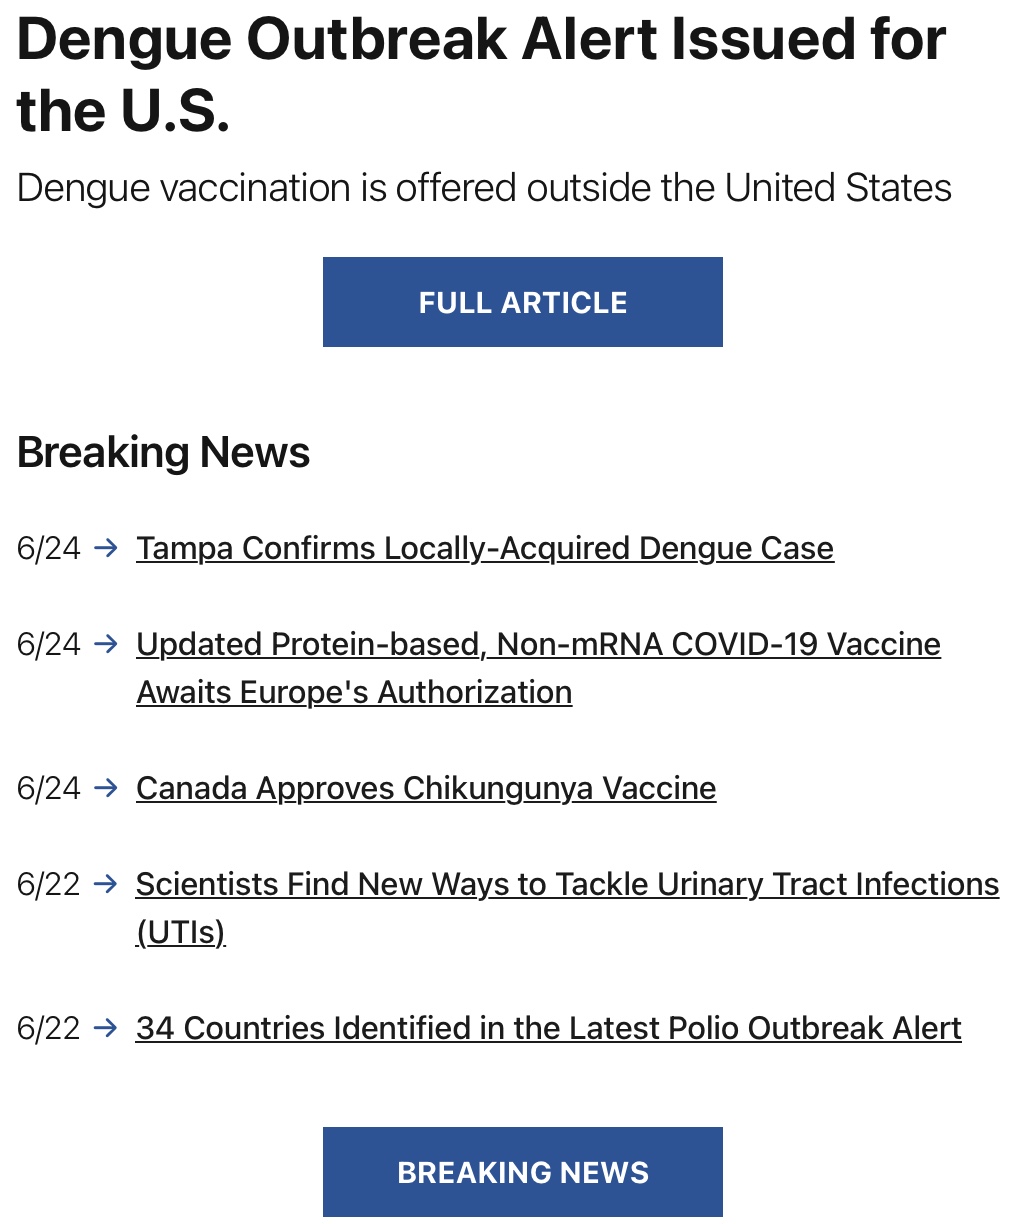The height and width of the screenshot is (1224, 1014).
Task: Click the arrow icon beside COVID-19 vaccine headline
Action: pos(106,644)
